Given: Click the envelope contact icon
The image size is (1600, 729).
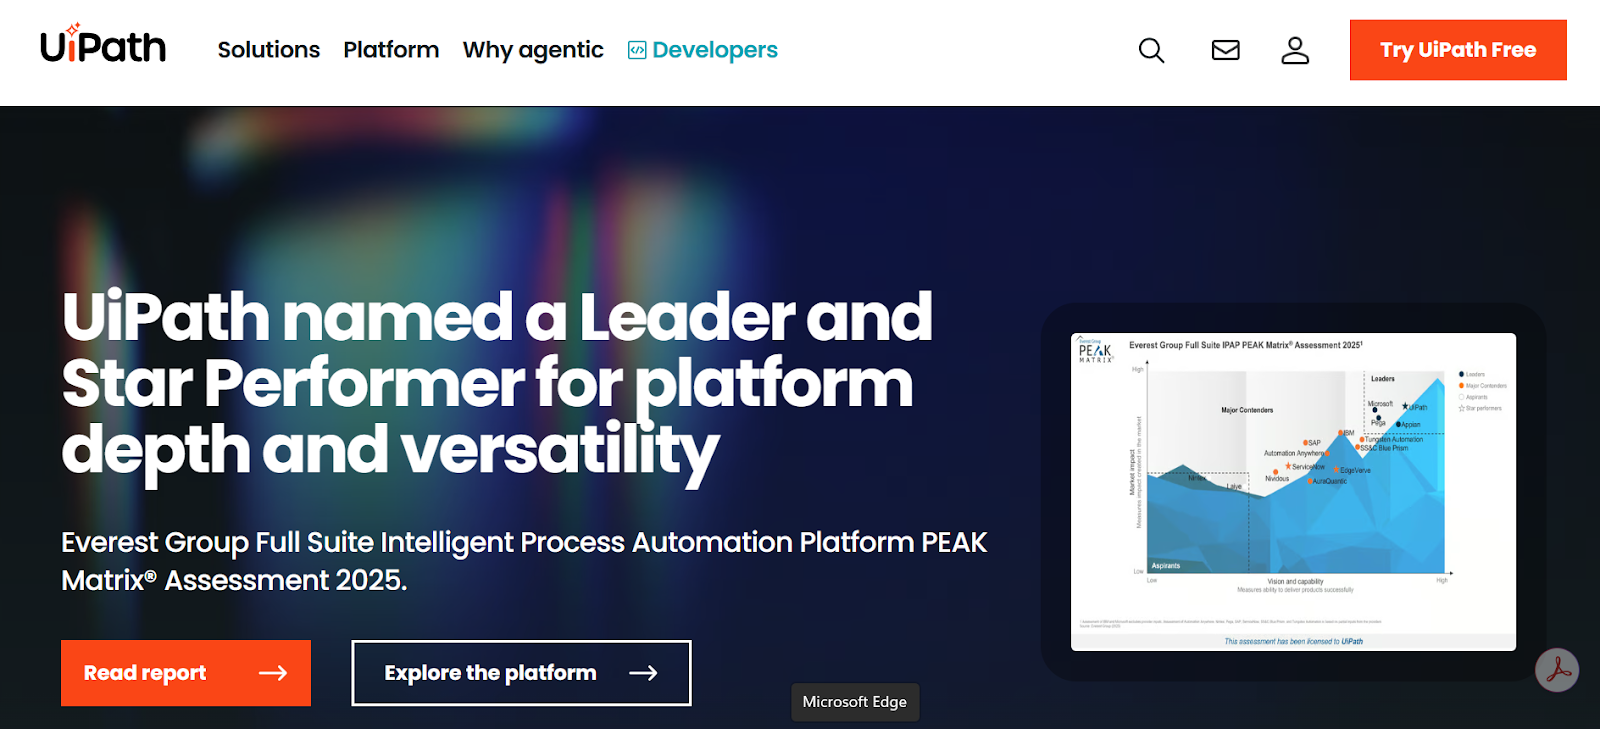Looking at the screenshot, I should pyautogui.click(x=1226, y=50).
